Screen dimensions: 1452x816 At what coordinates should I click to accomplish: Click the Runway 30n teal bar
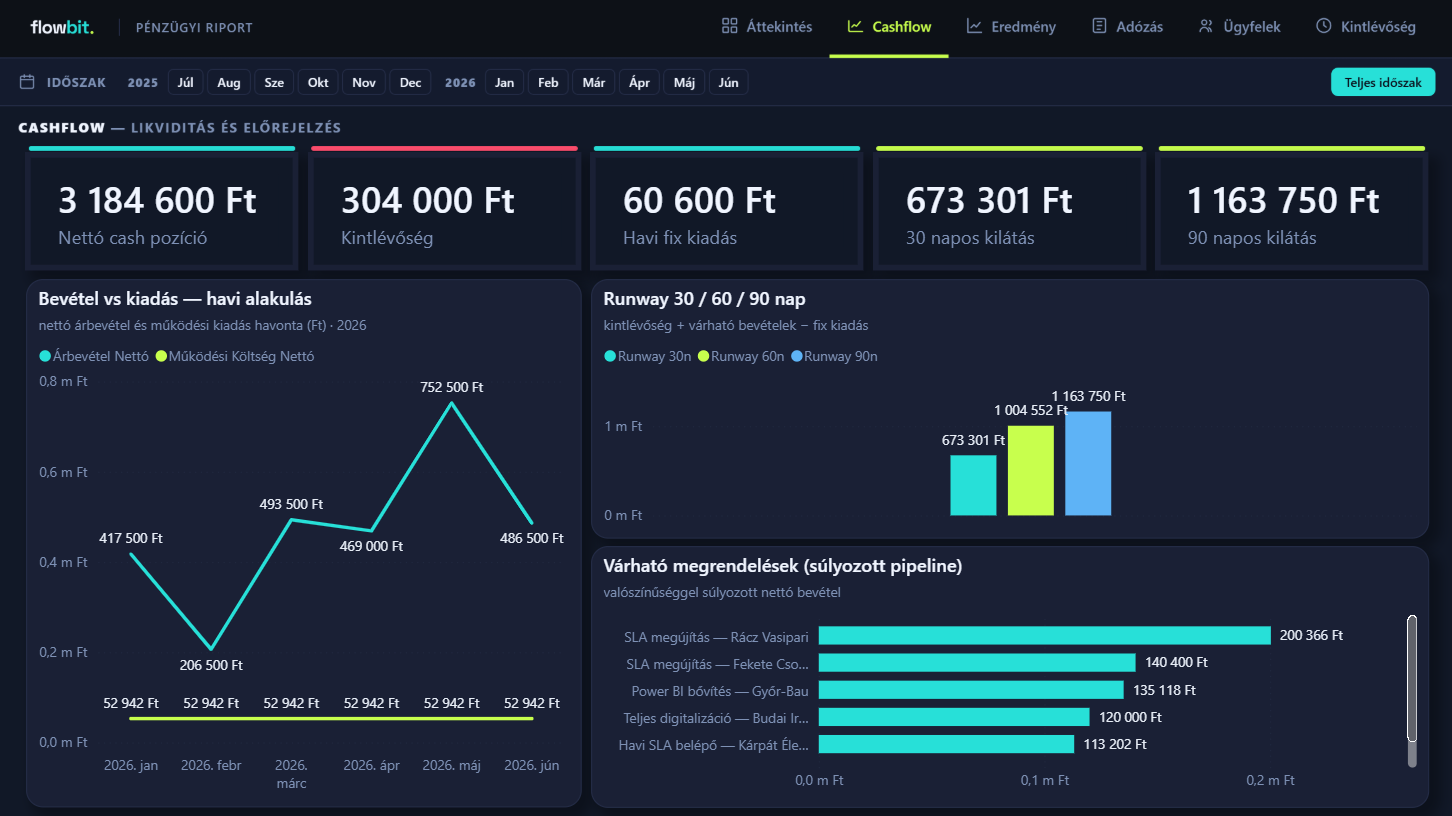tap(973, 485)
